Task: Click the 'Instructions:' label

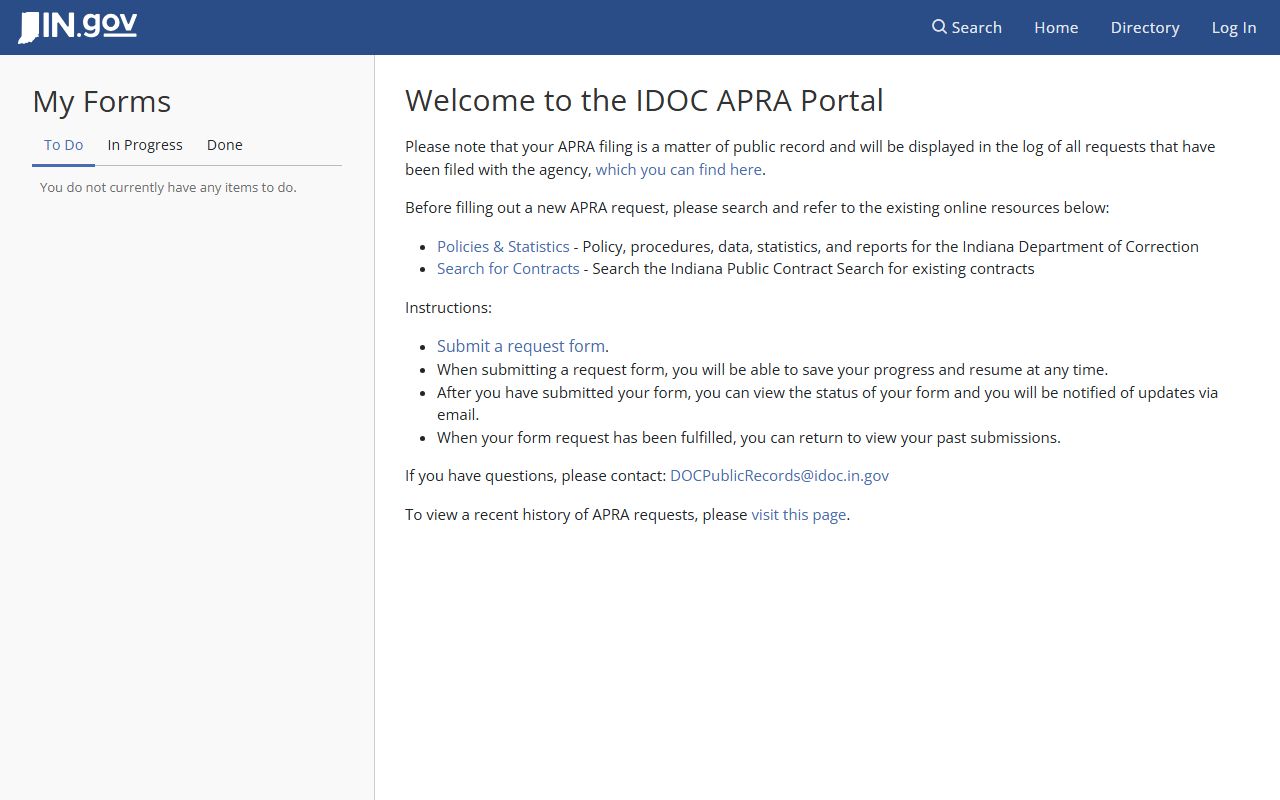Action: pyautogui.click(x=448, y=308)
